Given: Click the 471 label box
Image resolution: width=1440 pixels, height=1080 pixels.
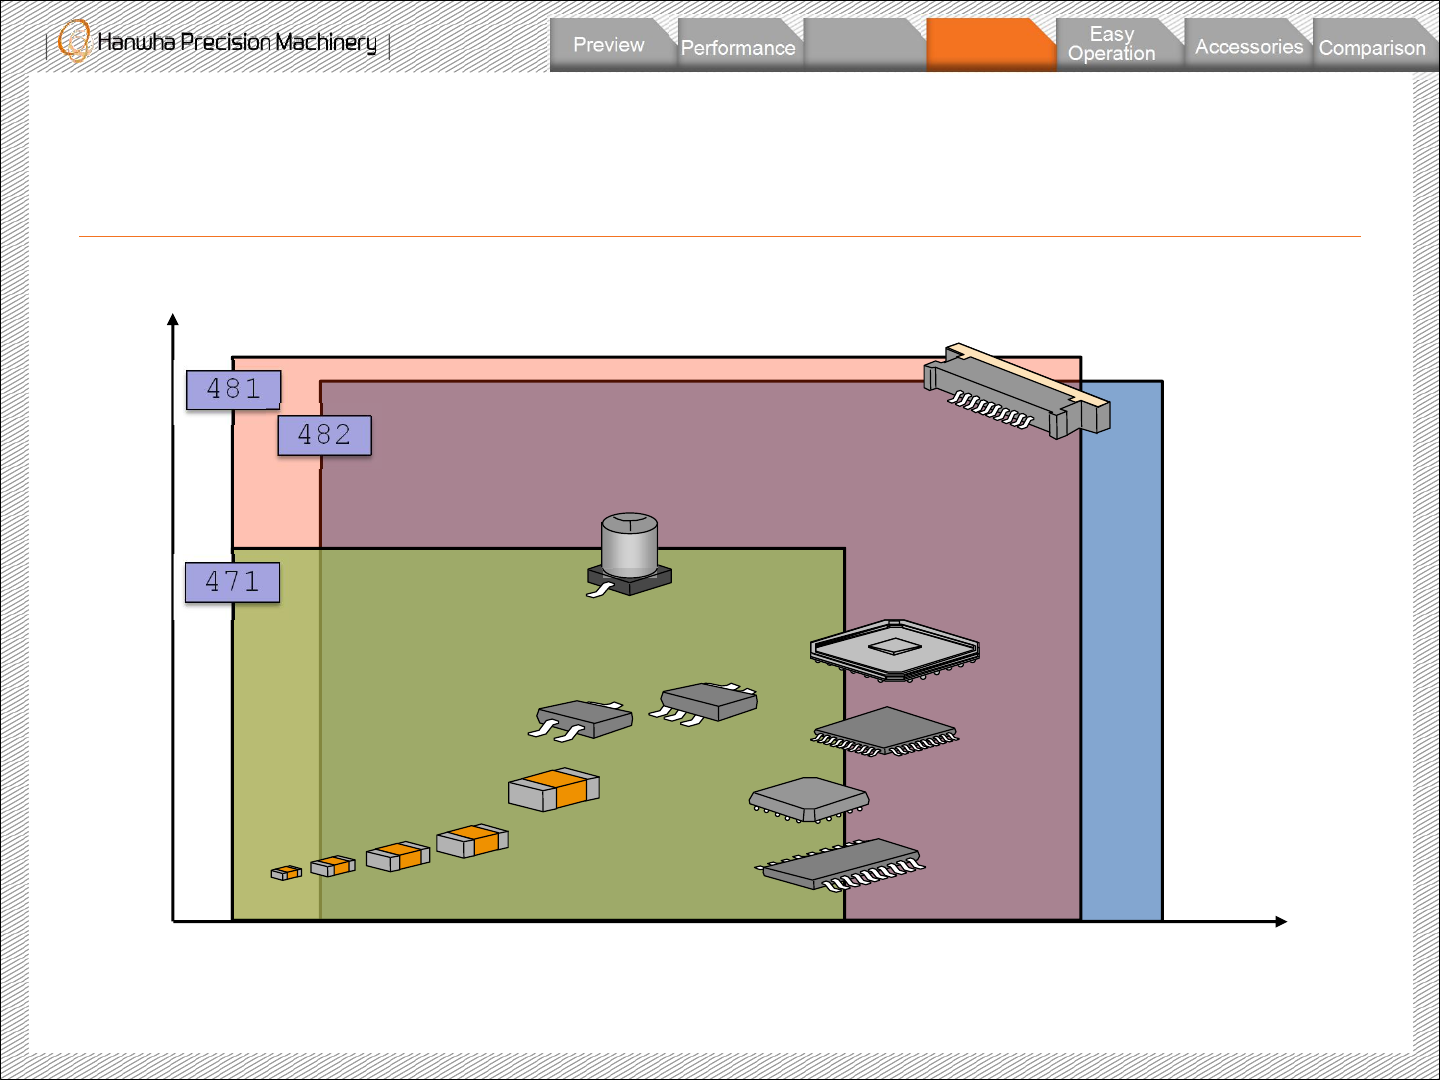Looking at the screenshot, I should tap(232, 582).
